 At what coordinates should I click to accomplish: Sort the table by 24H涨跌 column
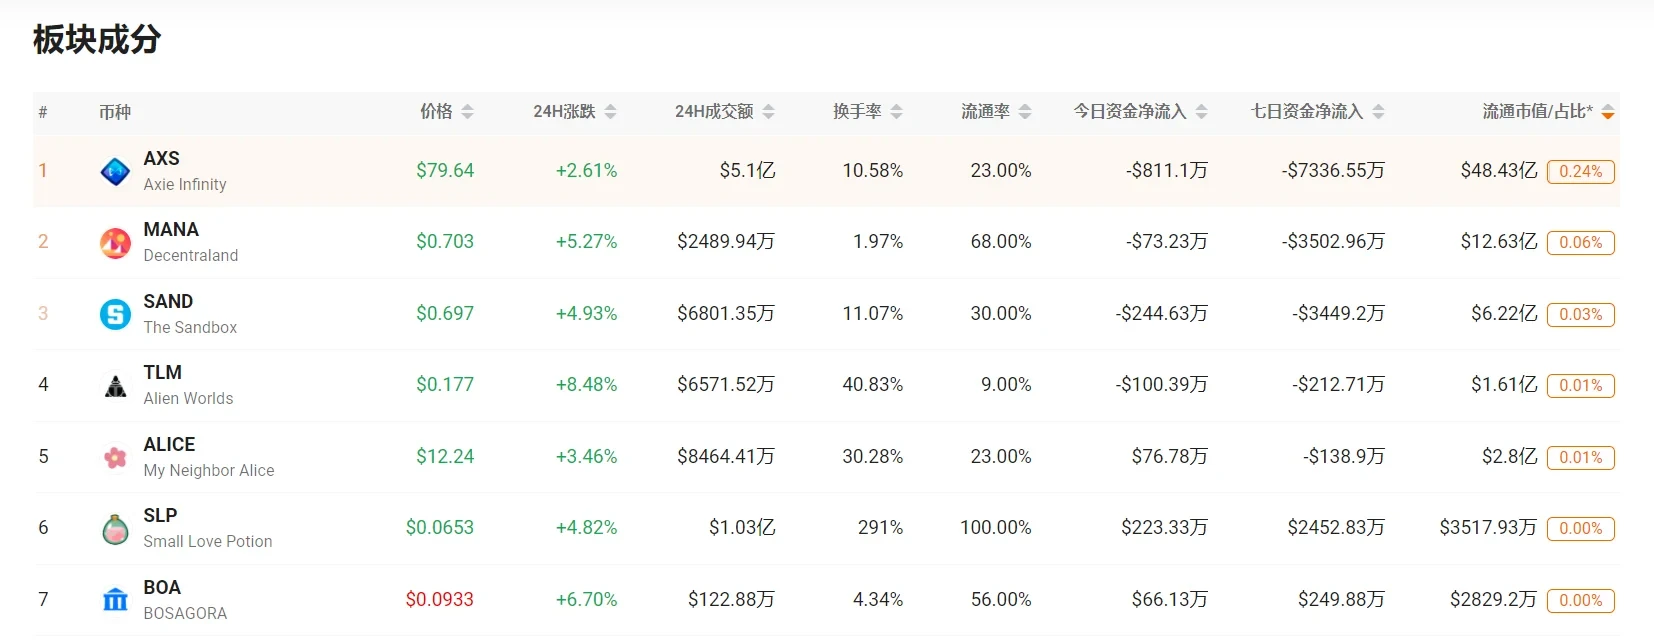click(x=610, y=112)
